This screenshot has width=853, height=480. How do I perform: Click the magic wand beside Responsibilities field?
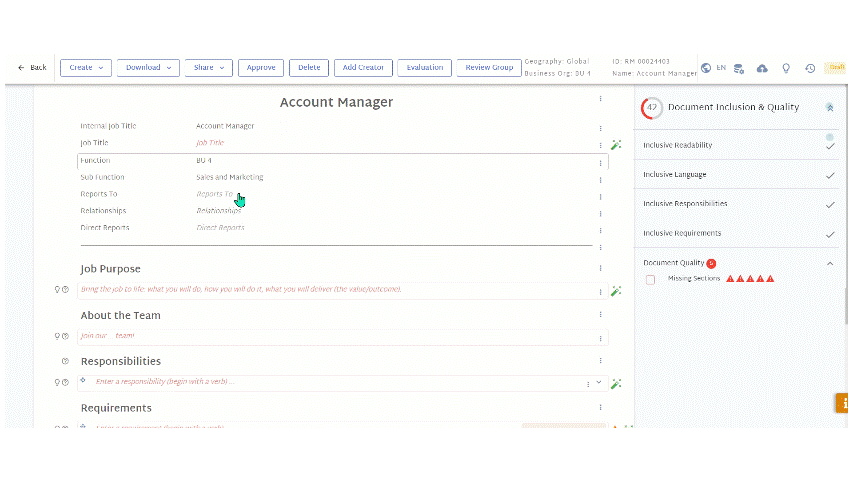[616, 384]
